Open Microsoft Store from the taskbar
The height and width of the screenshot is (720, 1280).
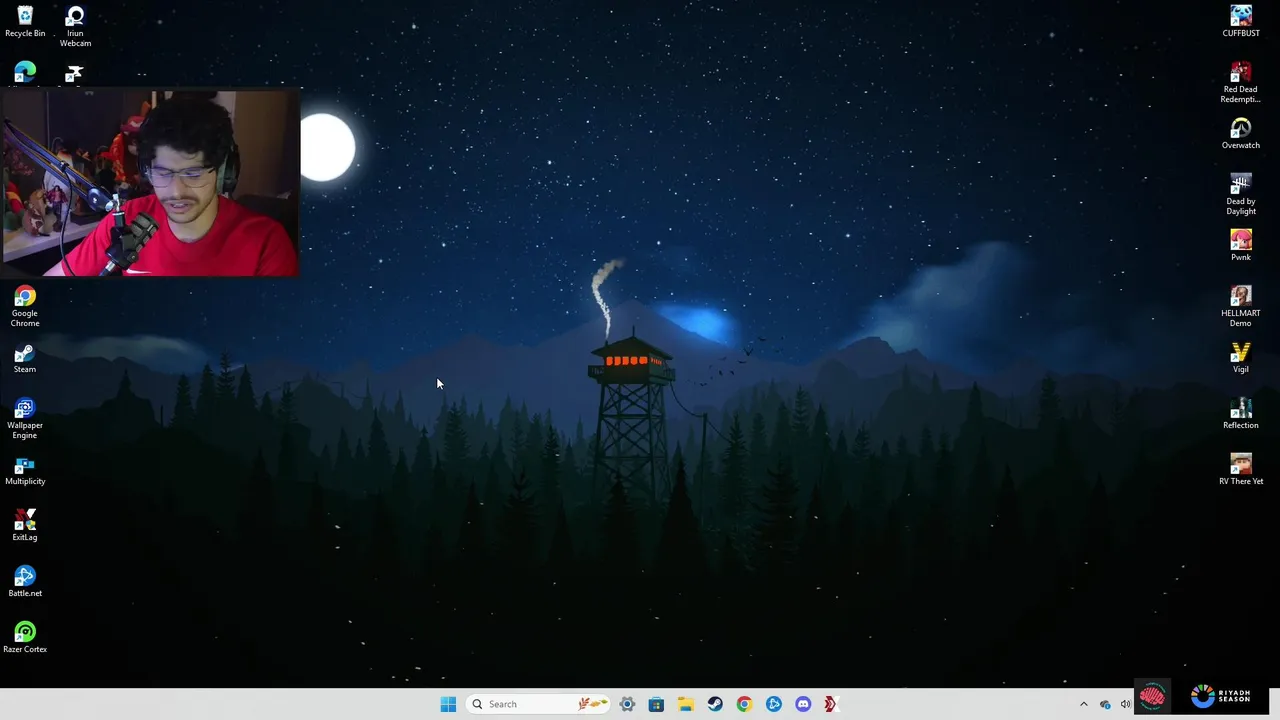(656, 704)
